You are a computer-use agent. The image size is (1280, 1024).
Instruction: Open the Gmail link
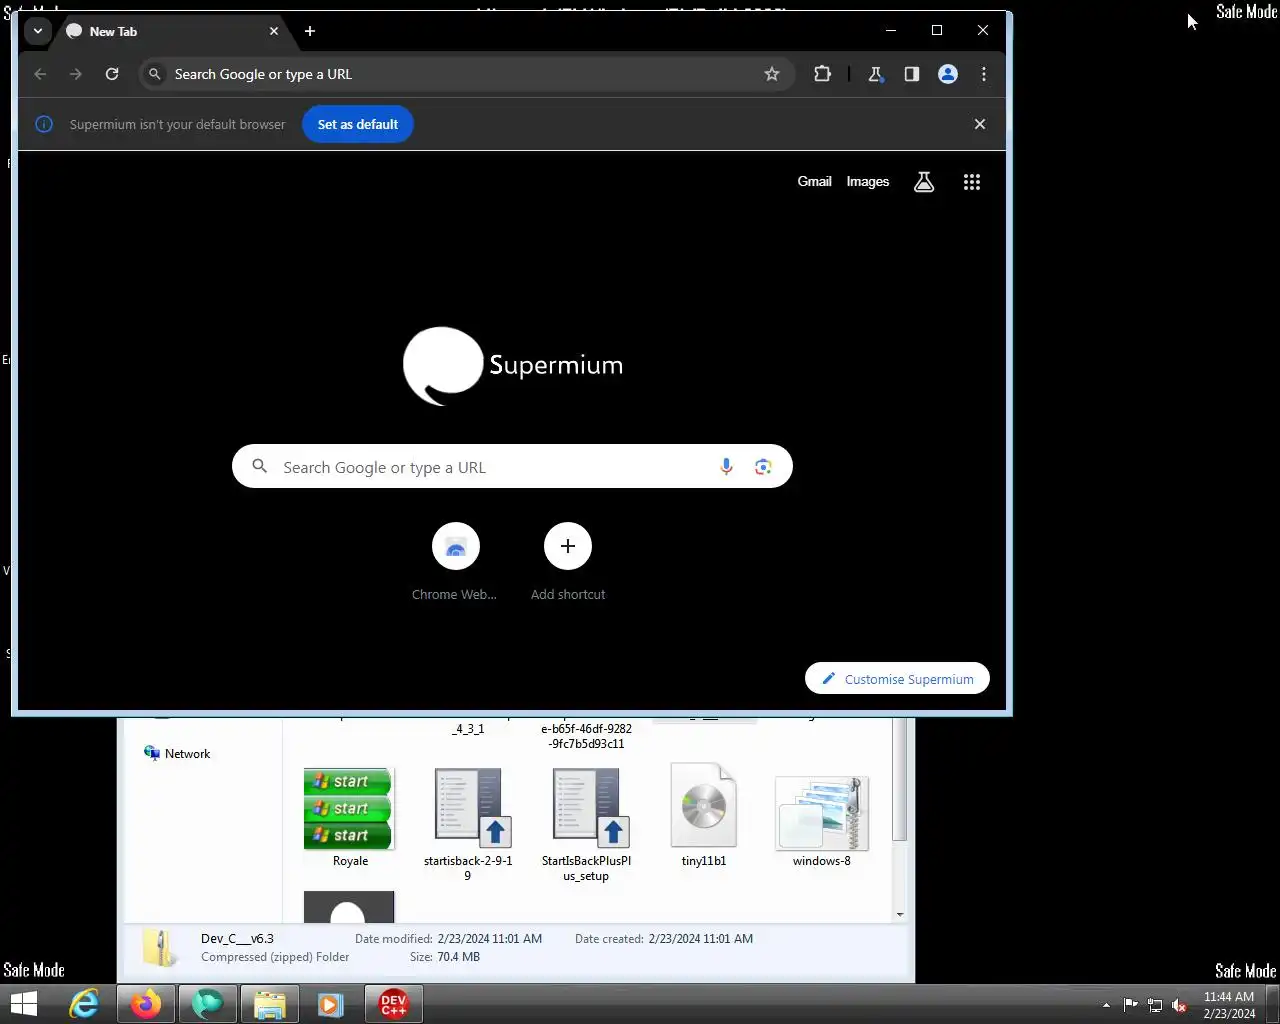pyautogui.click(x=814, y=181)
